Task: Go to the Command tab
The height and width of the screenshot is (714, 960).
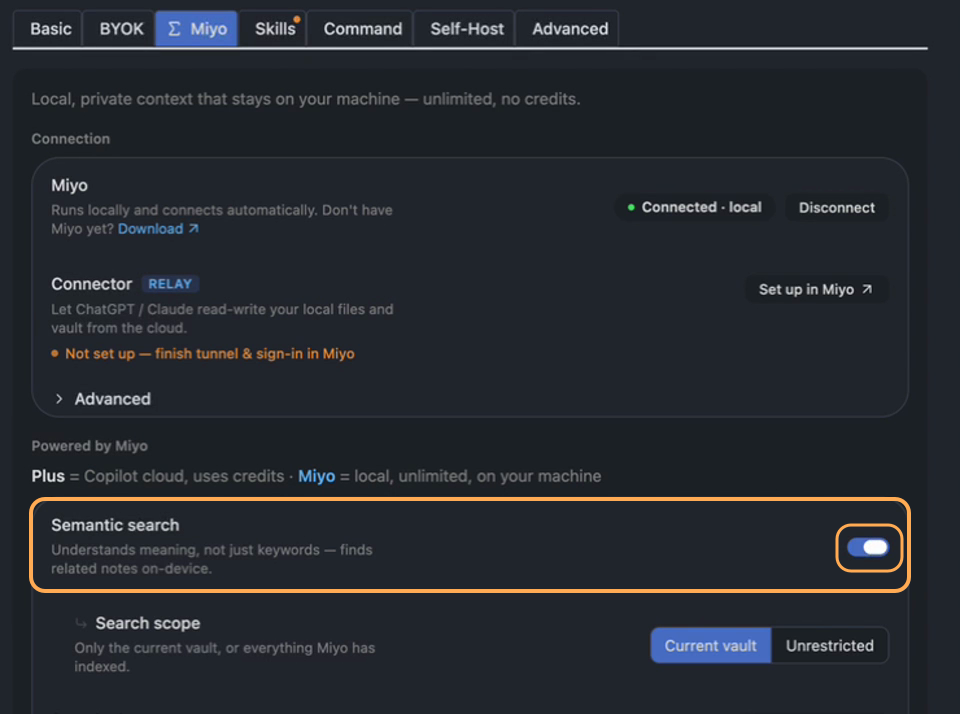Action: tap(360, 28)
